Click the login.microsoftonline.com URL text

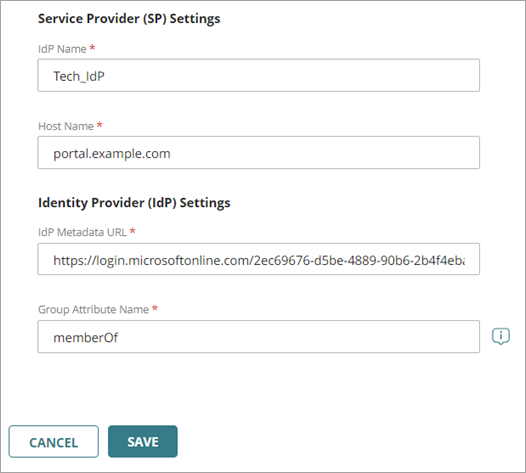[259, 260]
